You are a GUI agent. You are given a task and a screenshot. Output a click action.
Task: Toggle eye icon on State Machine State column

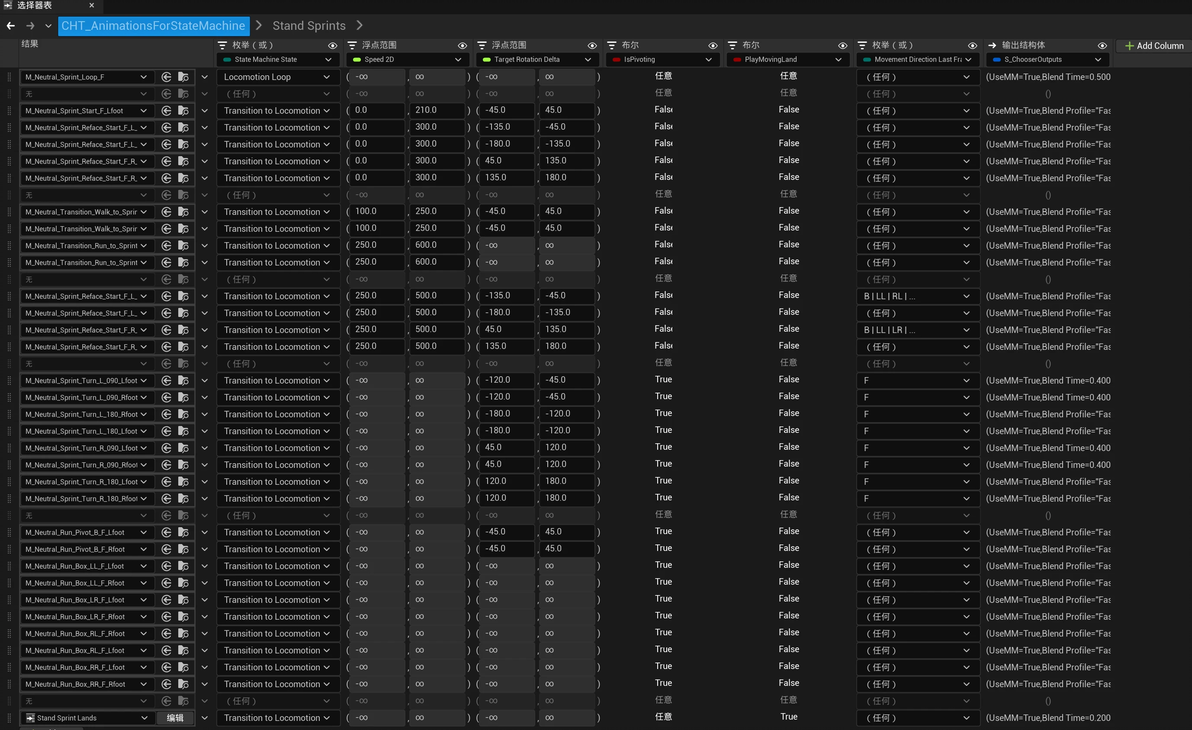coord(332,46)
